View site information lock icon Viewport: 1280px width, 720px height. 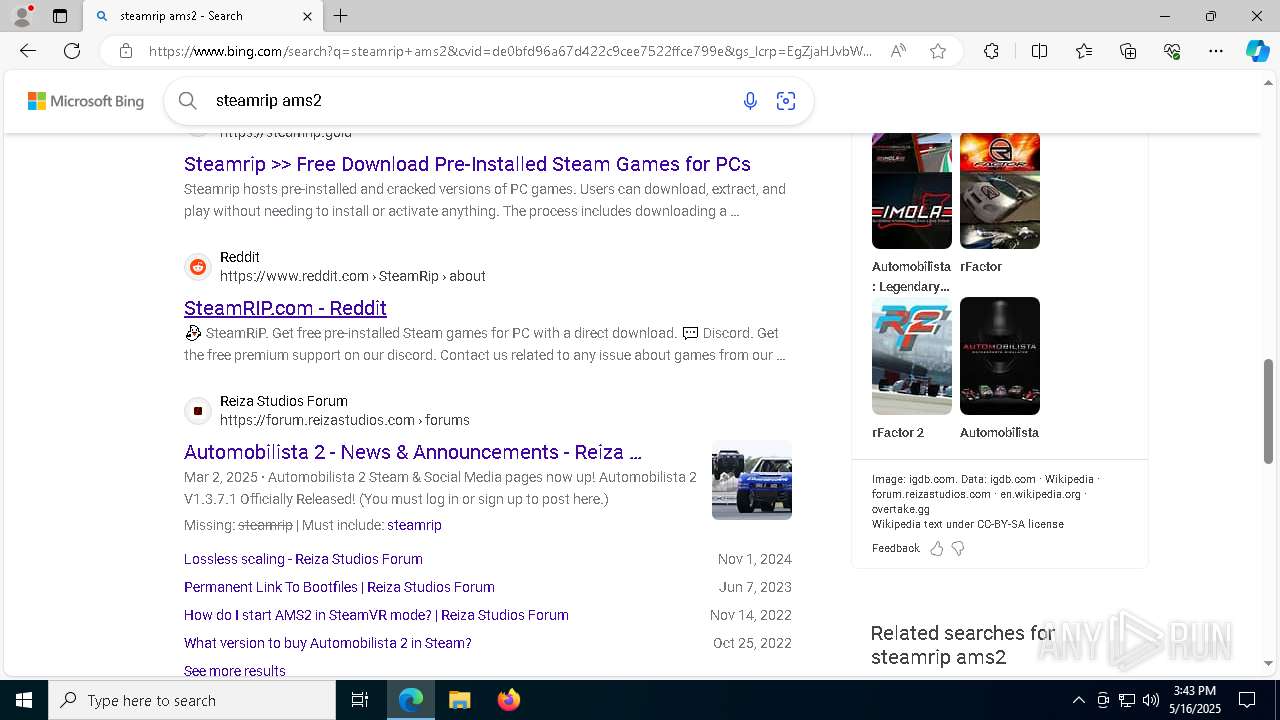[x=126, y=51]
